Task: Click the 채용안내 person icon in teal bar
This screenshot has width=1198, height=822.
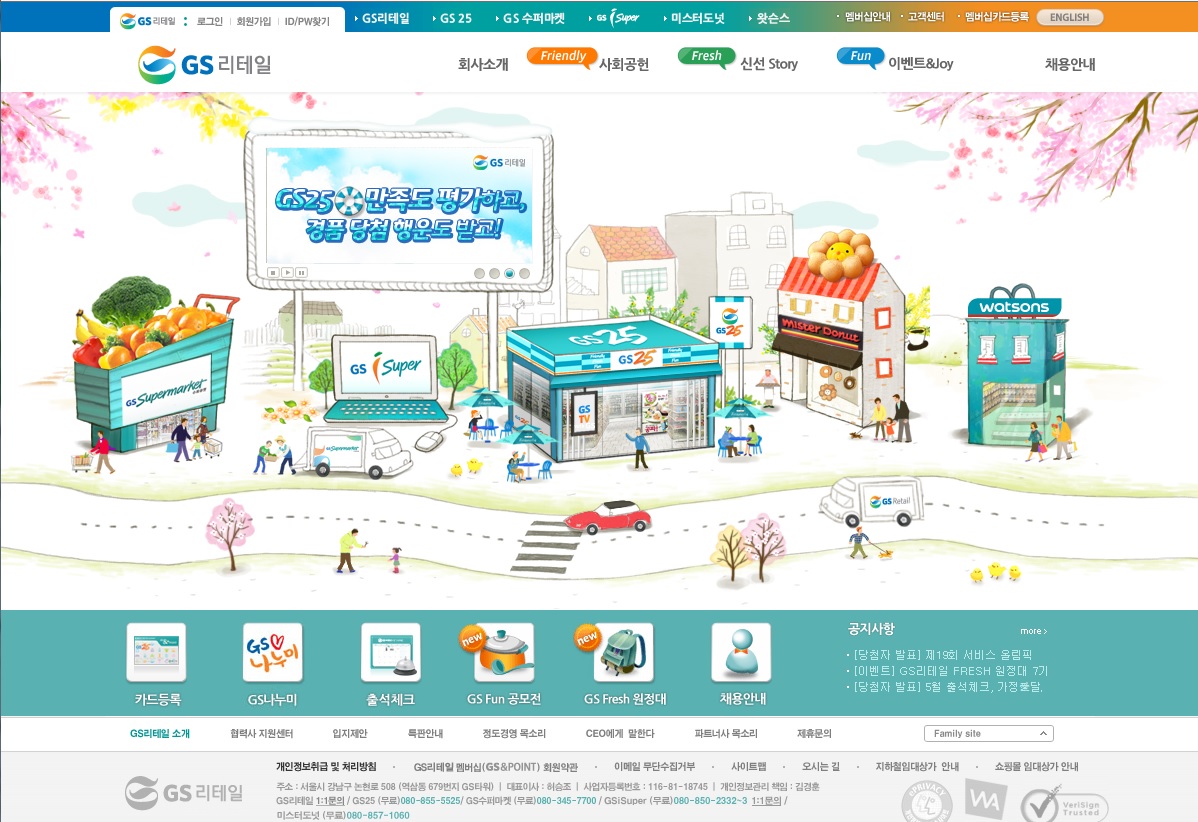Action: pyautogui.click(x=741, y=652)
